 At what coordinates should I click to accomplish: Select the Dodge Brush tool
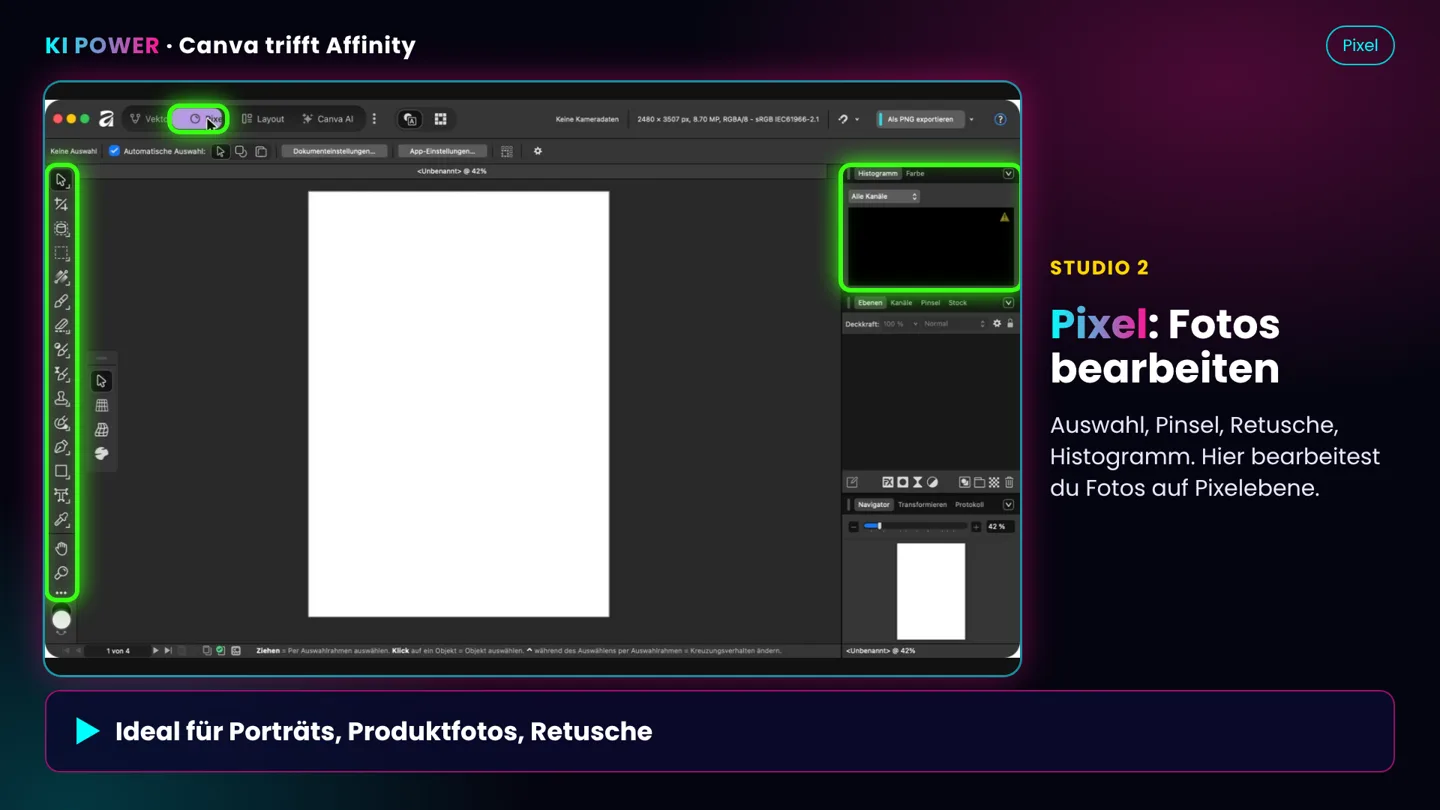61,350
